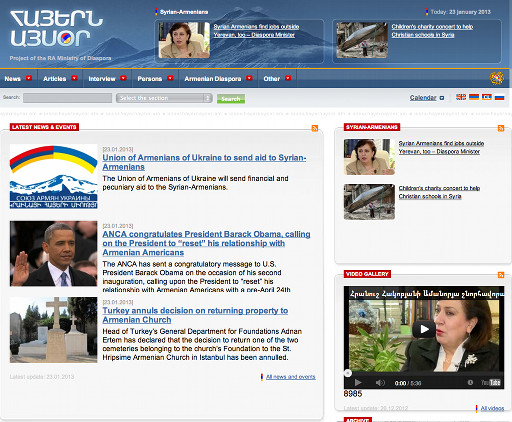This screenshot has width=512, height=422.
Task: Click the 'VIDEO GALLERY' section label
Action: (x=367, y=274)
